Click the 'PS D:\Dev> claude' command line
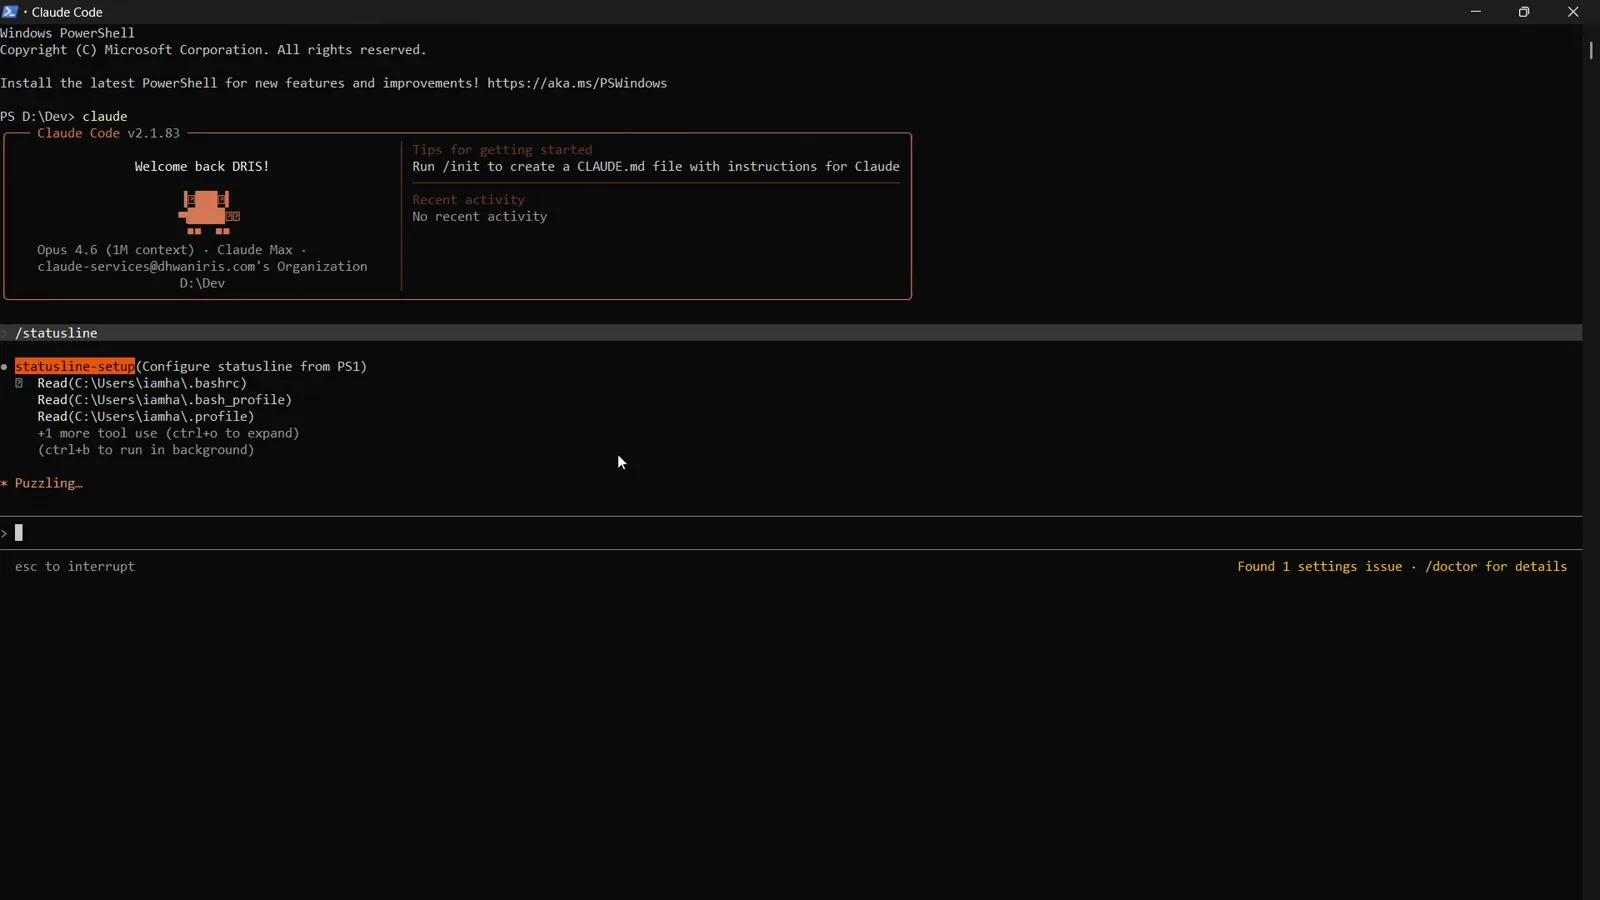 [x=64, y=117]
